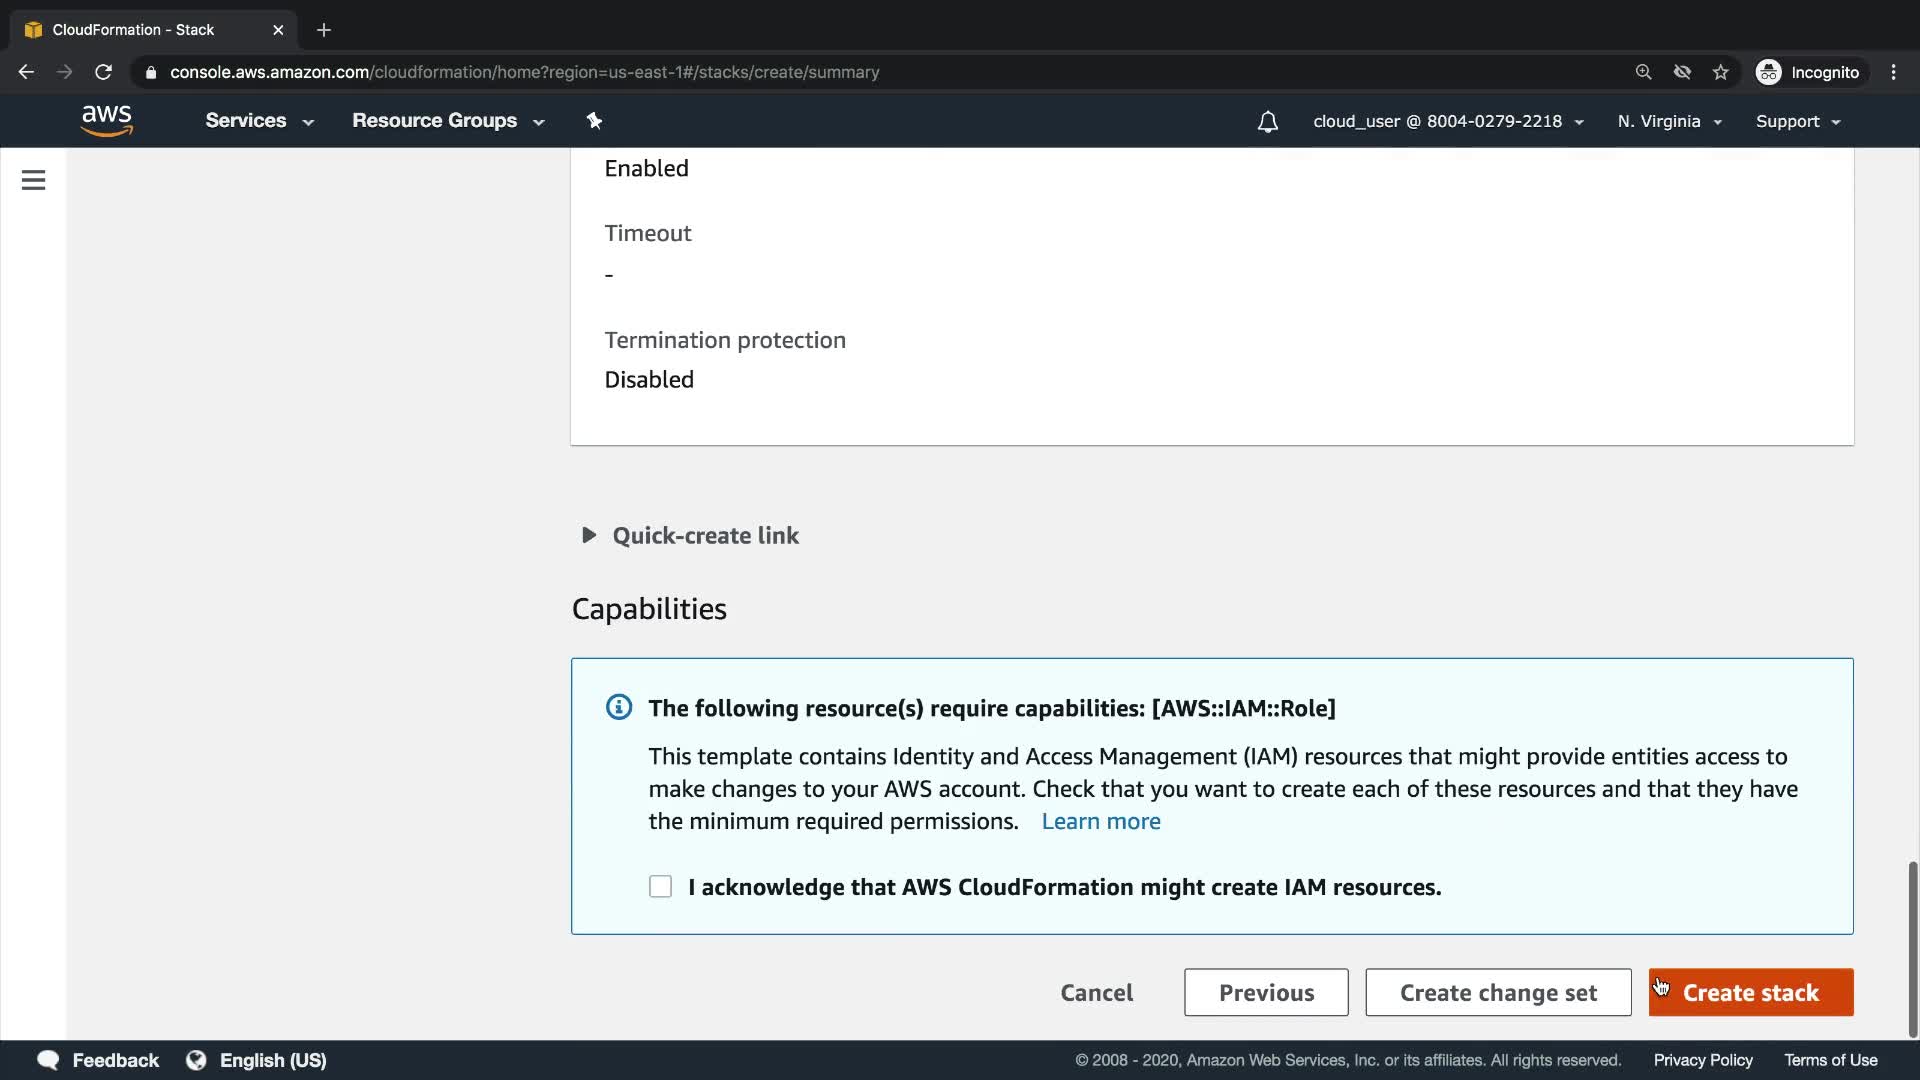Bookmark page using the star icon

(1720, 72)
